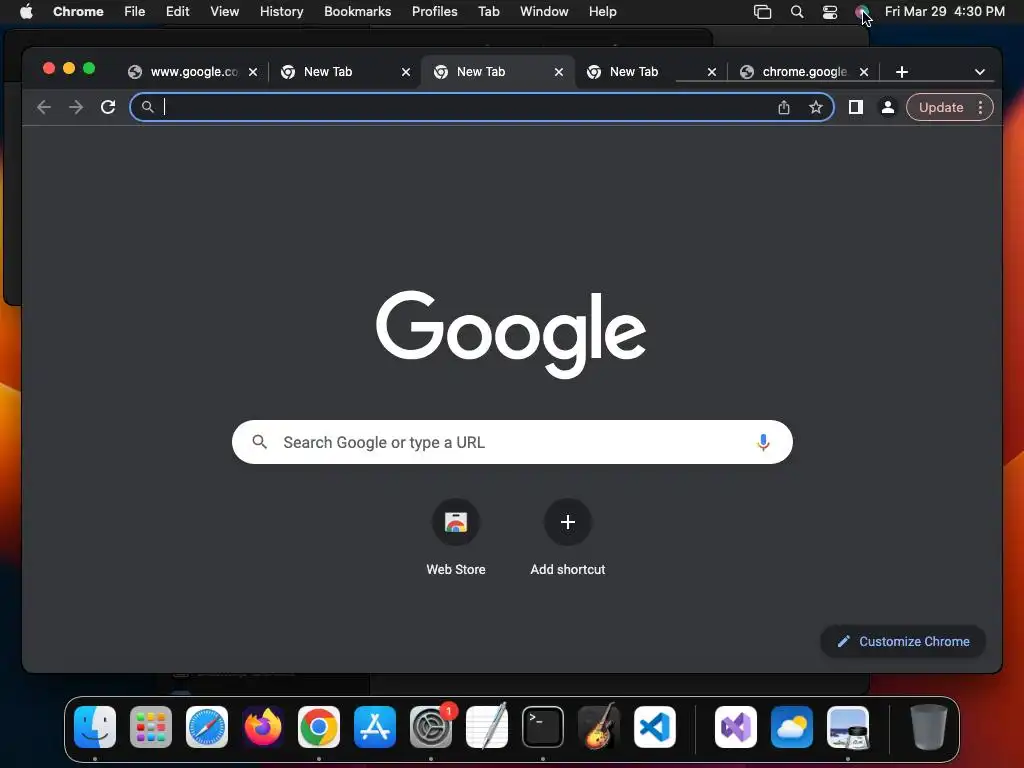Open the History menu
Screen dimensions: 1024x768
[281, 12]
